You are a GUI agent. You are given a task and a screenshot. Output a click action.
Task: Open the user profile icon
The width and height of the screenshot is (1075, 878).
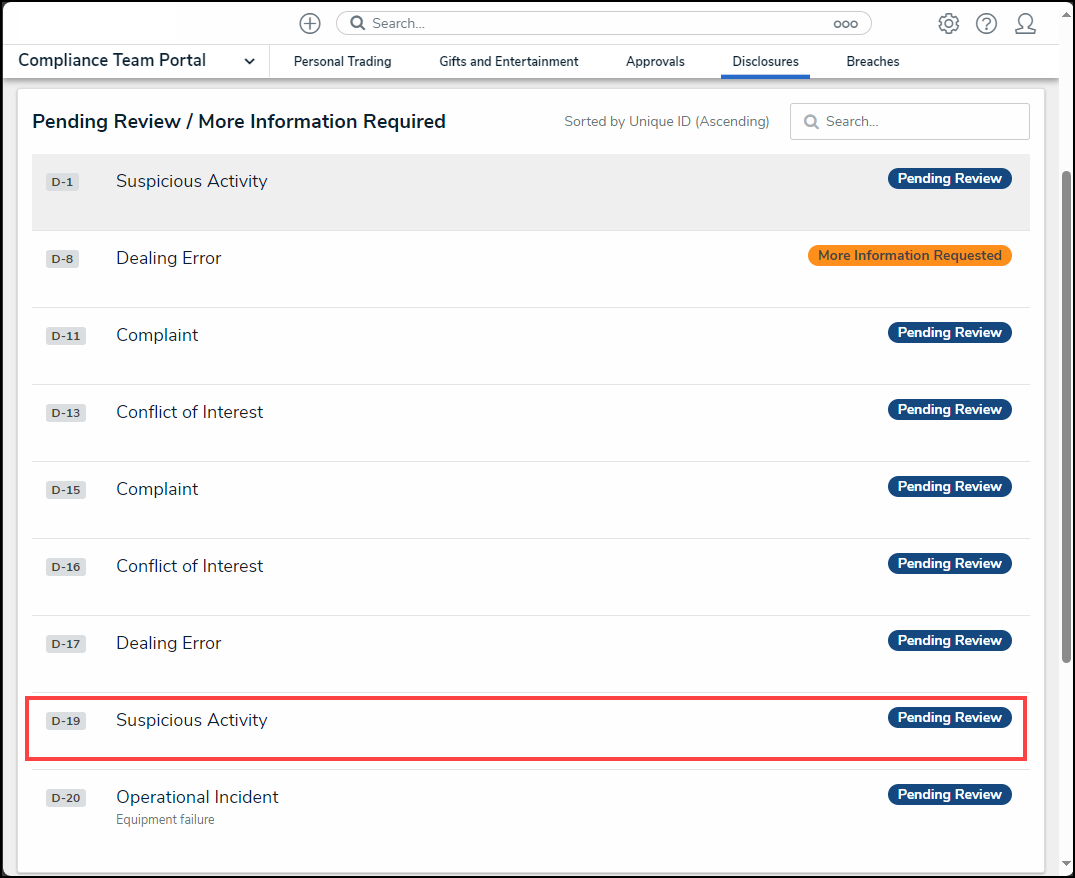click(x=1025, y=24)
